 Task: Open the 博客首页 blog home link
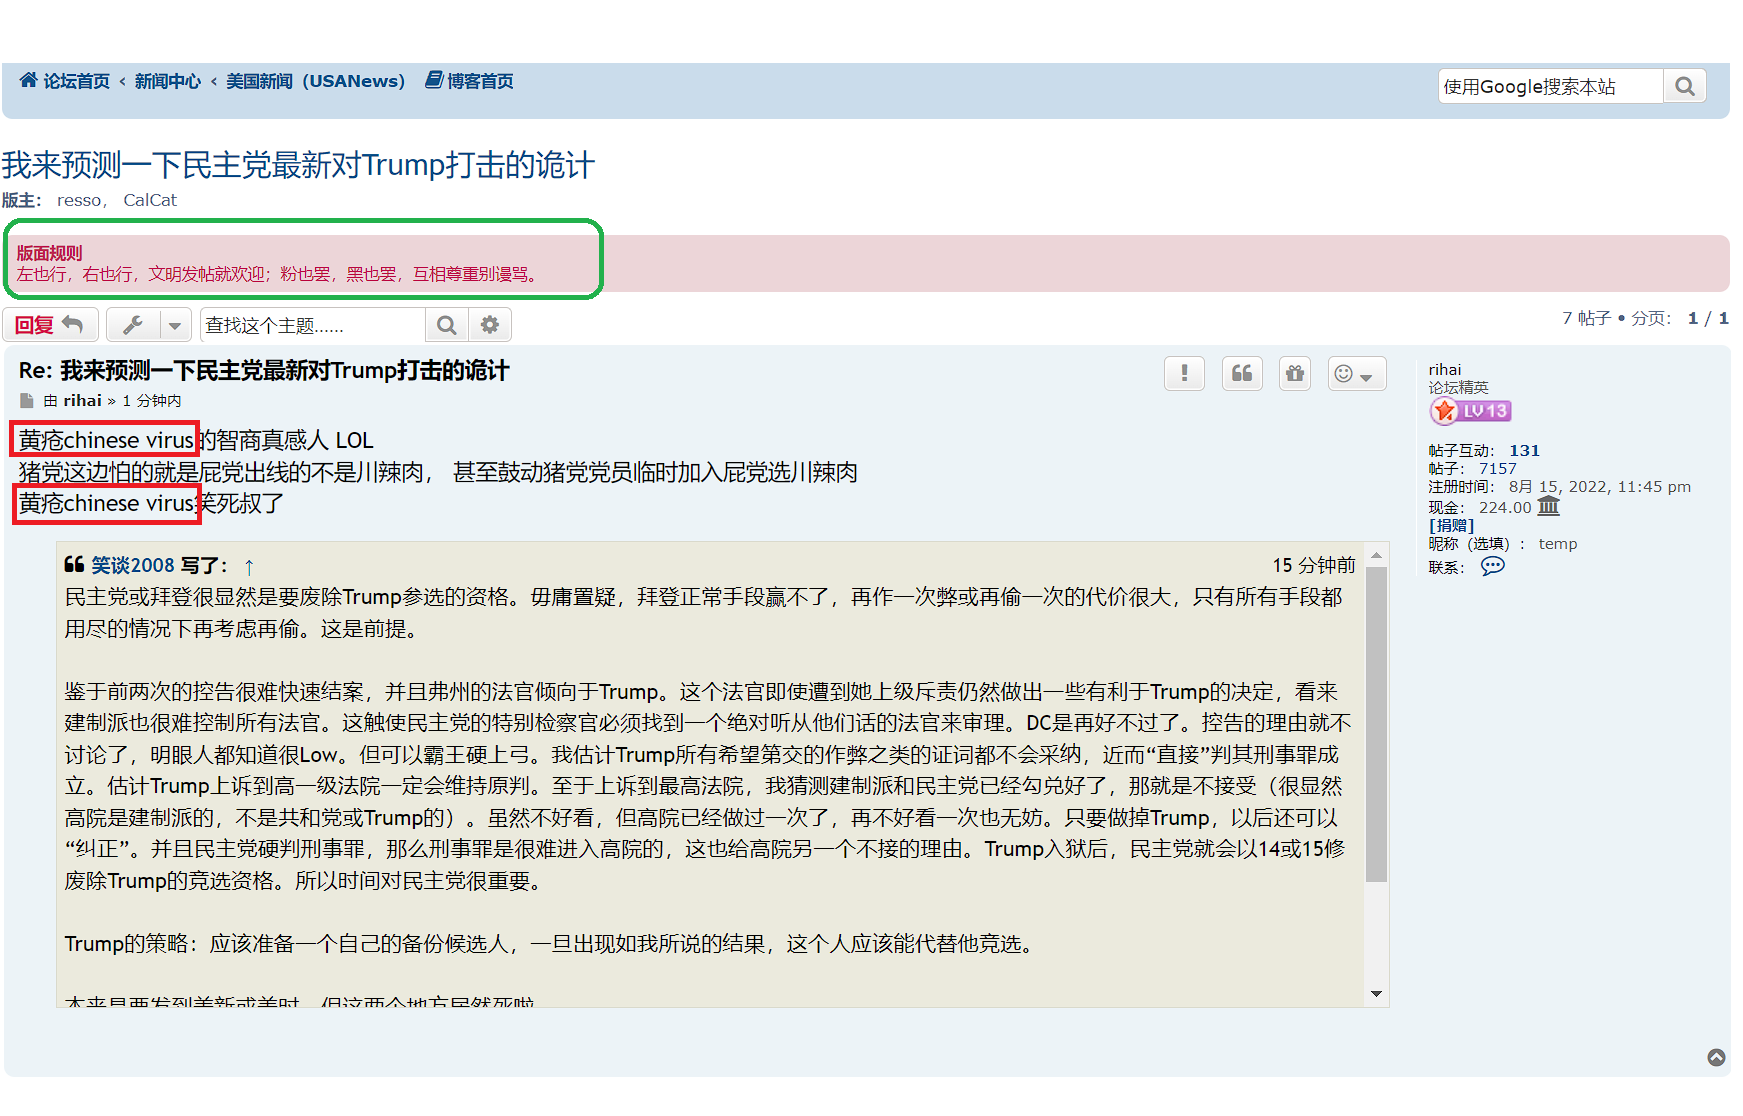(480, 81)
